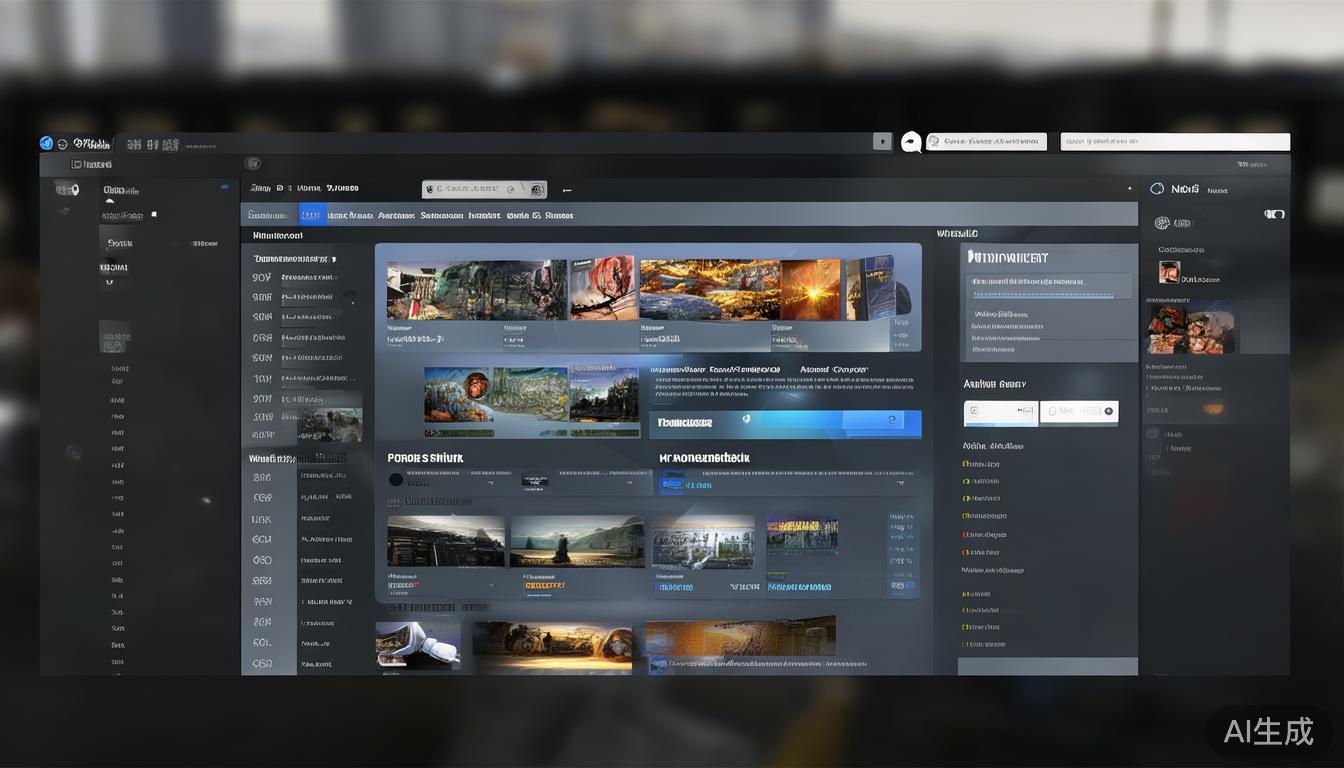Click the round icon at the toolbar search box end
Screen dimensions: 1344x768
pos(537,189)
